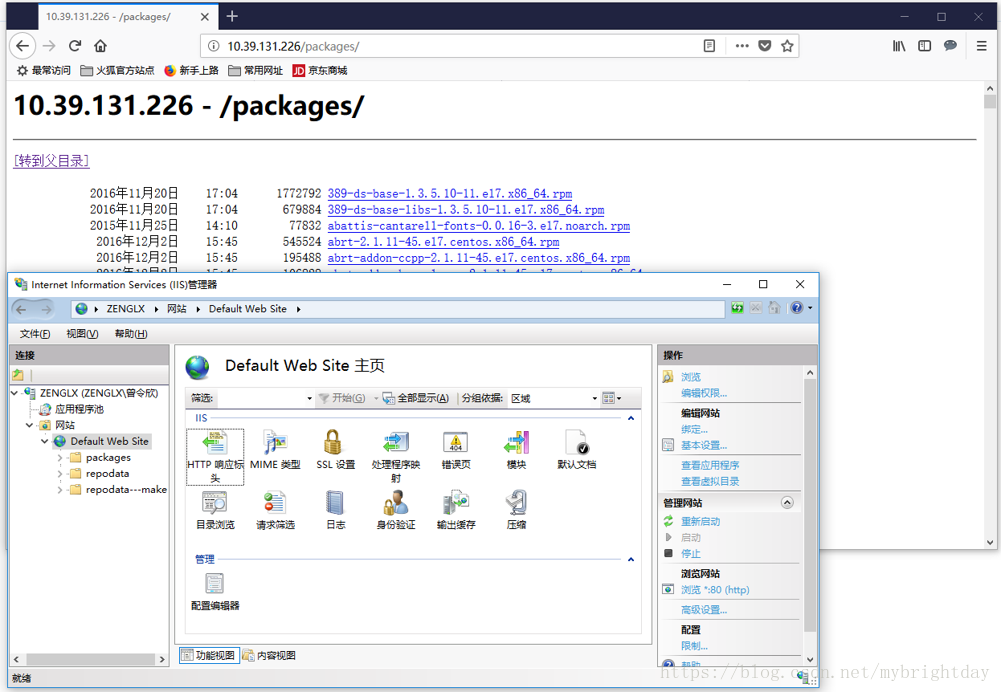Click 转到父目录 parent directory link
Viewport: 1001px width, 692px height.
point(51,161)
